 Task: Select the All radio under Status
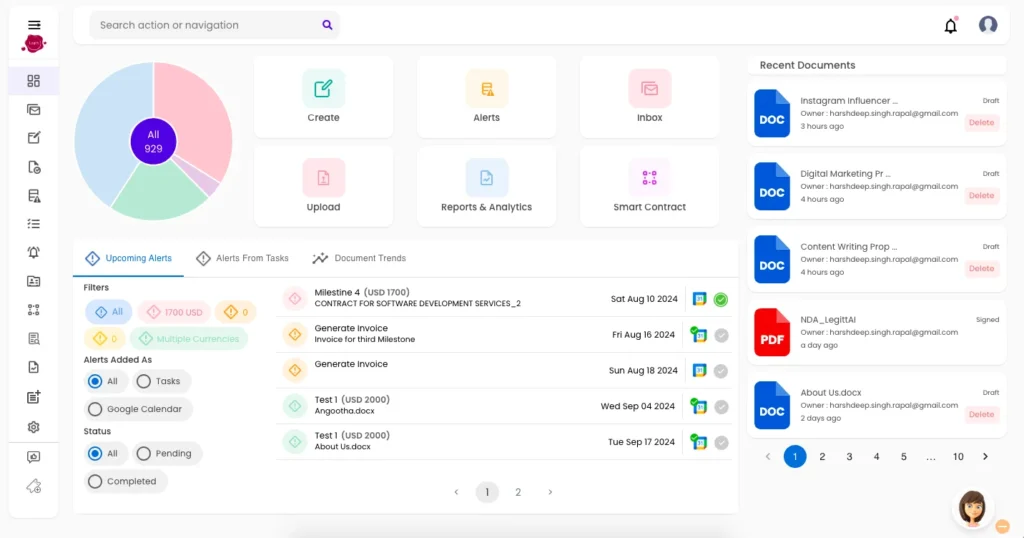[x=95, y=453]
